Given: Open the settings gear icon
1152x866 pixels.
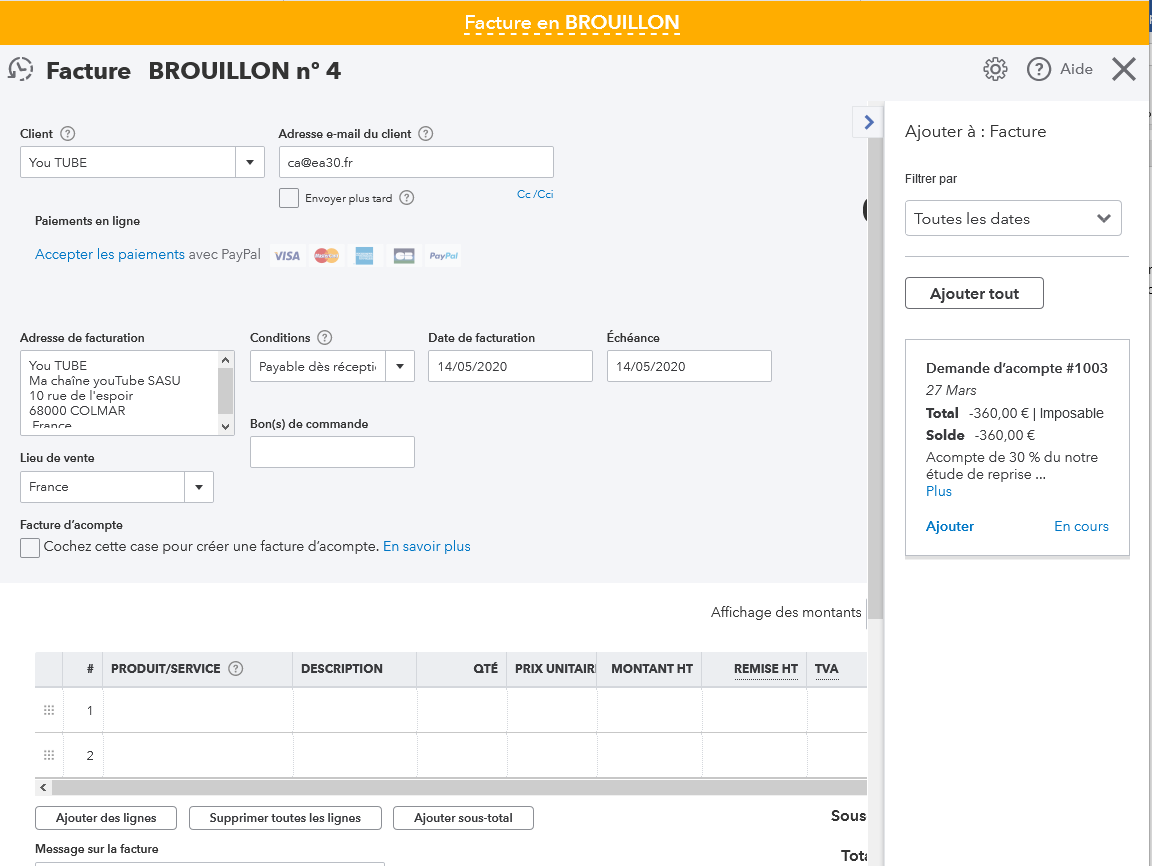Looking at the screenshot, I should tap(995, 69).
